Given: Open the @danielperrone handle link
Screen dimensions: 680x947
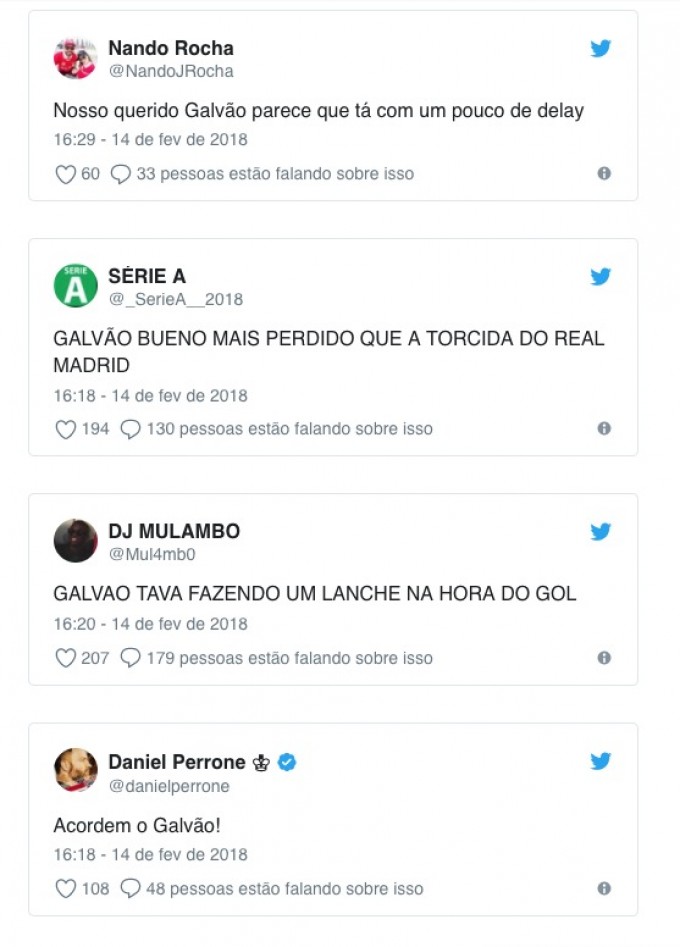Looking at the screenshot, I should (x=168, y=786).
